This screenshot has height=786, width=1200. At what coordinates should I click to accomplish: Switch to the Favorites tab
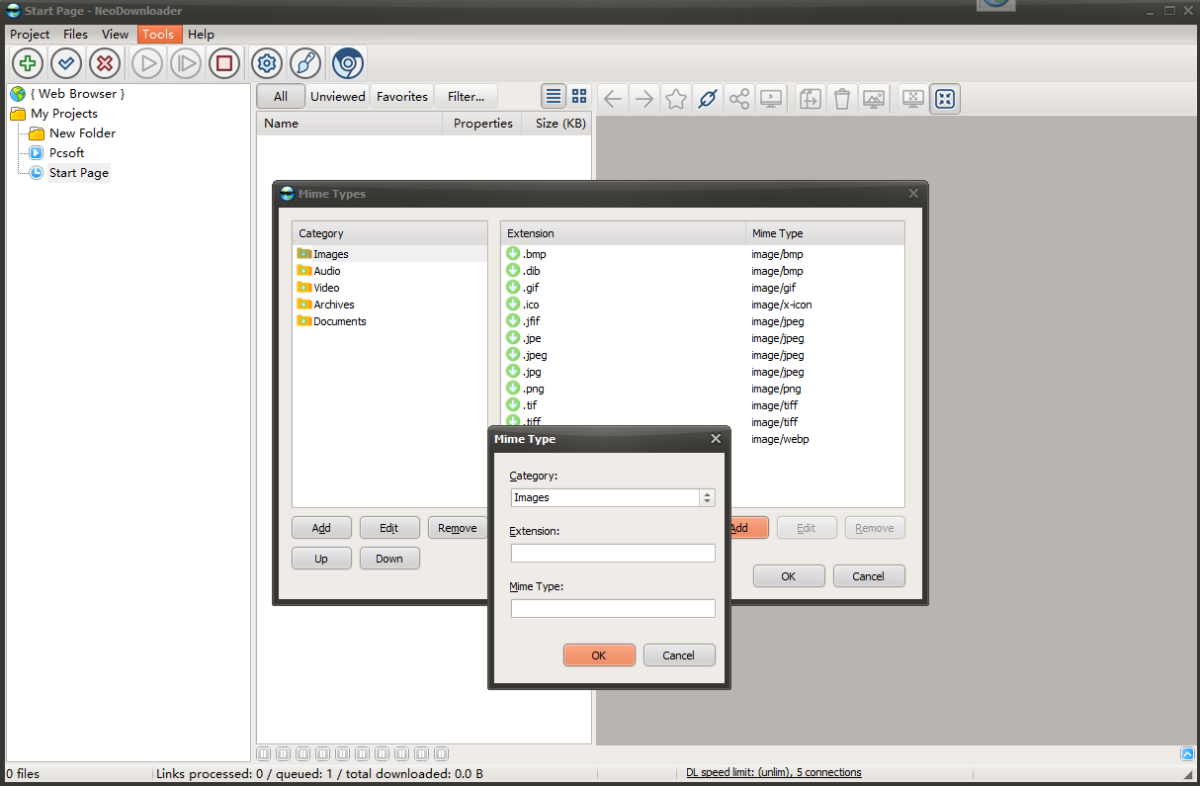coord(401,96)
